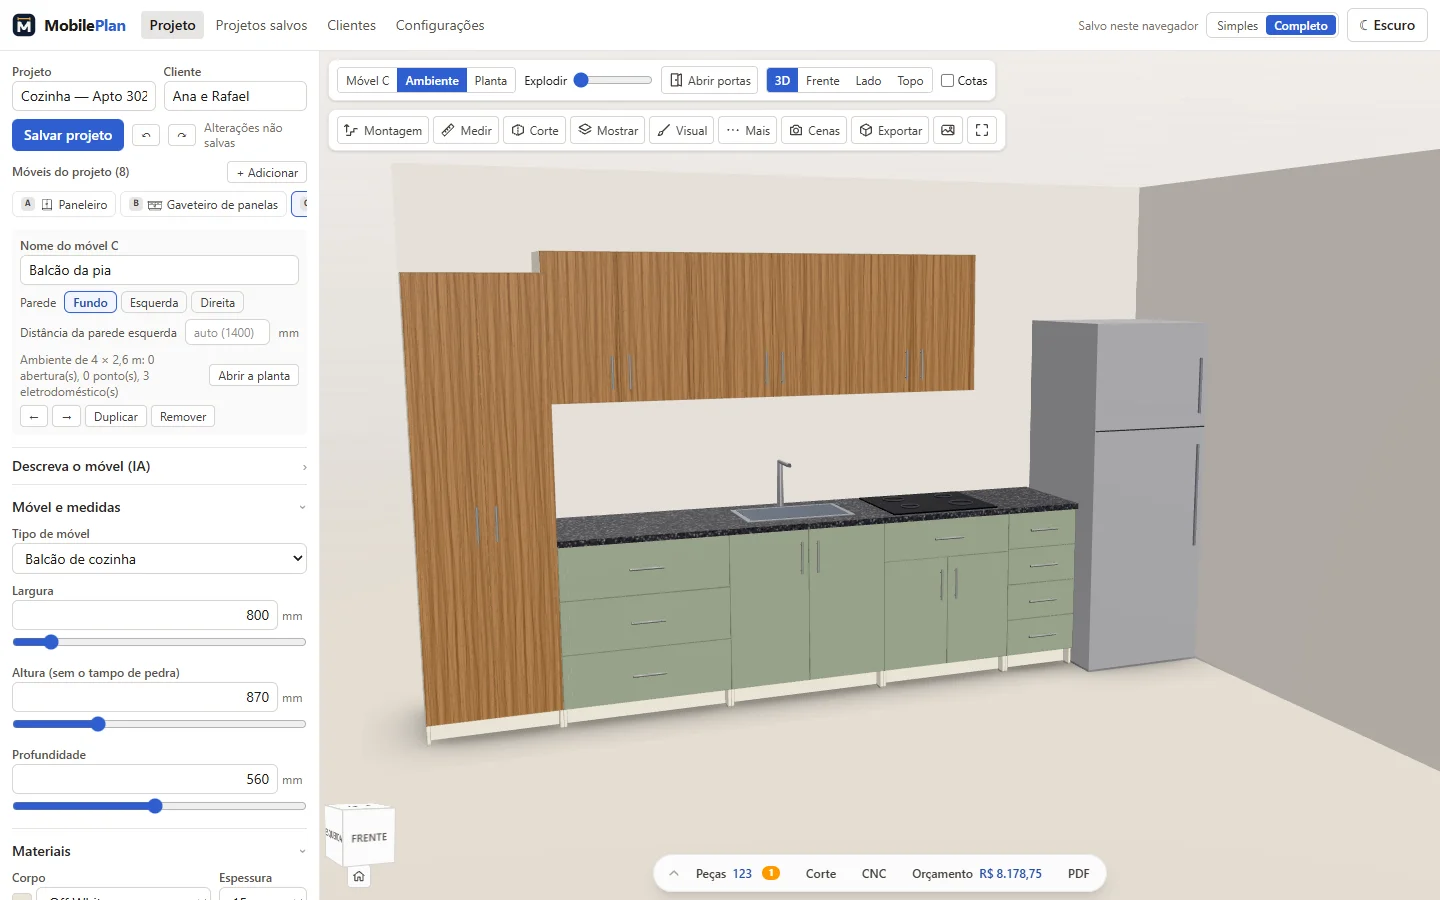Expand the bottom bar chevron
This screenshot has width=1440, height=900.
(674, 873)
